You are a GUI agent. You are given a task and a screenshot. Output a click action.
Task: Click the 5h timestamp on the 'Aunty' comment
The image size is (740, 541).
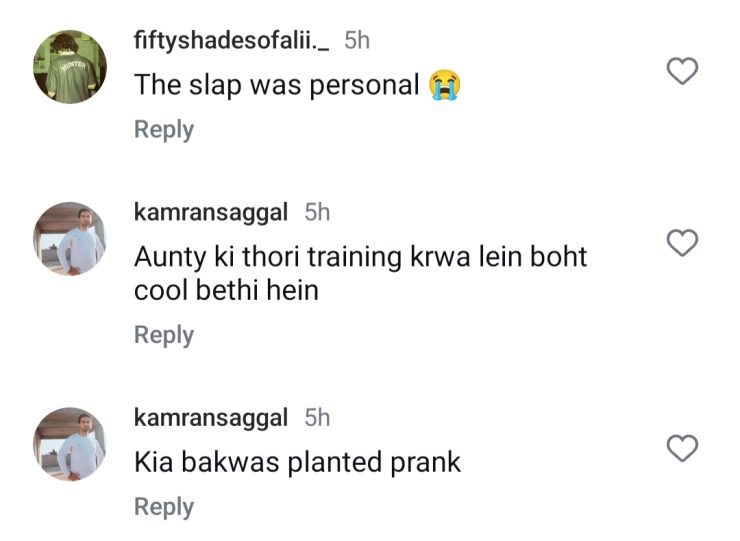pos(317,212)
